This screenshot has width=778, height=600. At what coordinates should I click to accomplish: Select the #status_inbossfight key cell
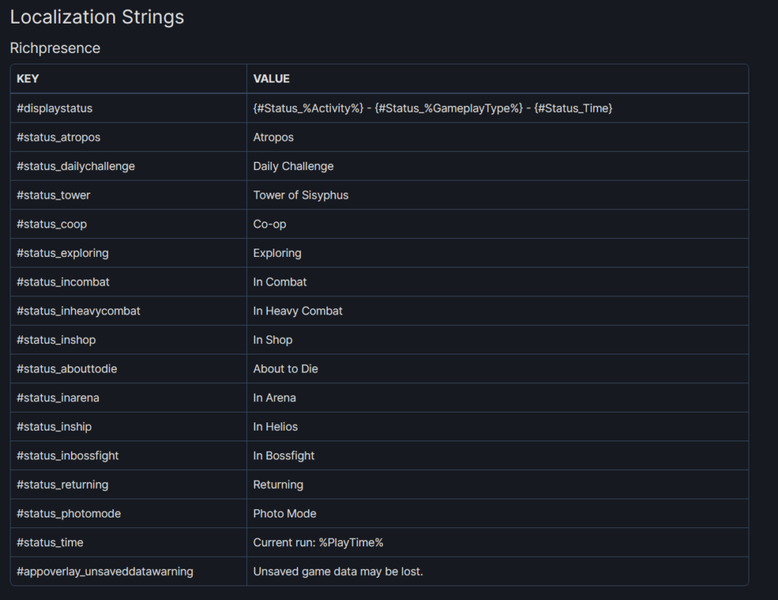[x=67, y=456]
